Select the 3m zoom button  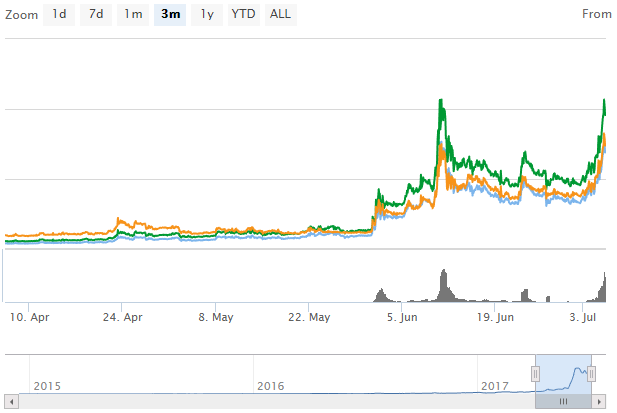tap(170, 15)
